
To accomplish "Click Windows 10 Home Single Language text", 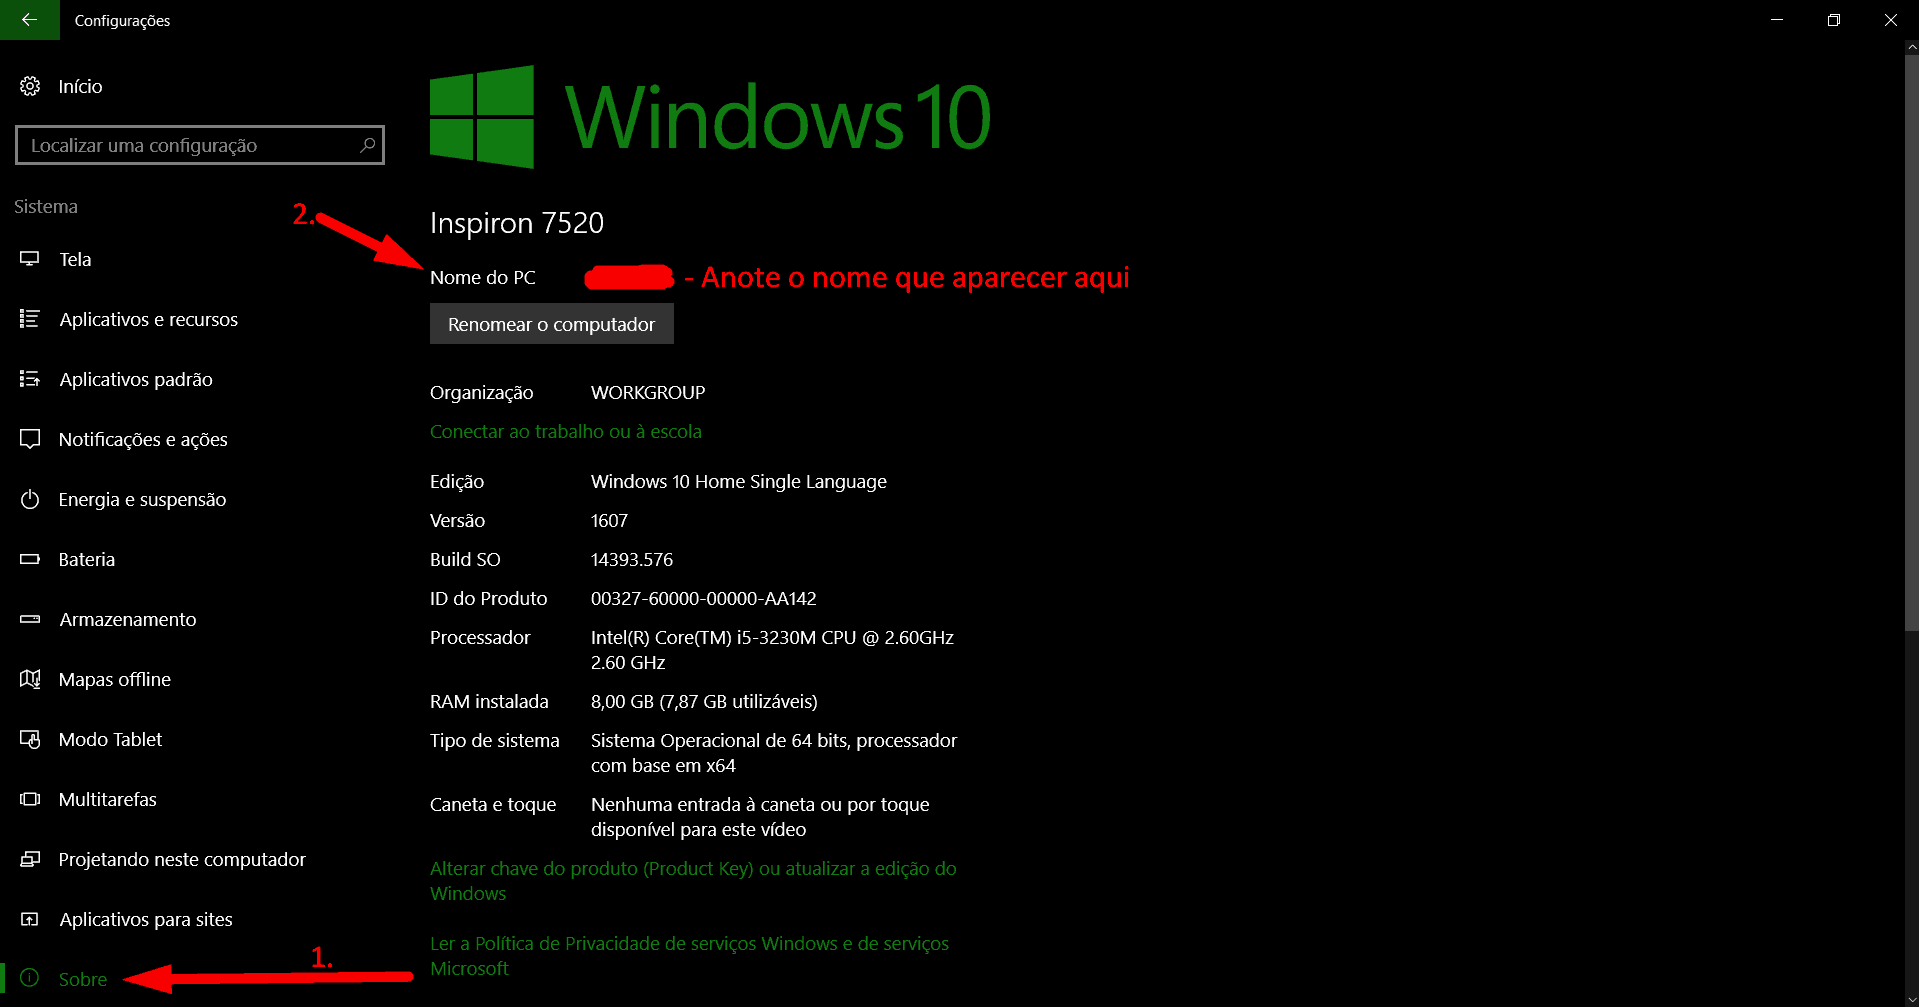I will coord(739,482).
